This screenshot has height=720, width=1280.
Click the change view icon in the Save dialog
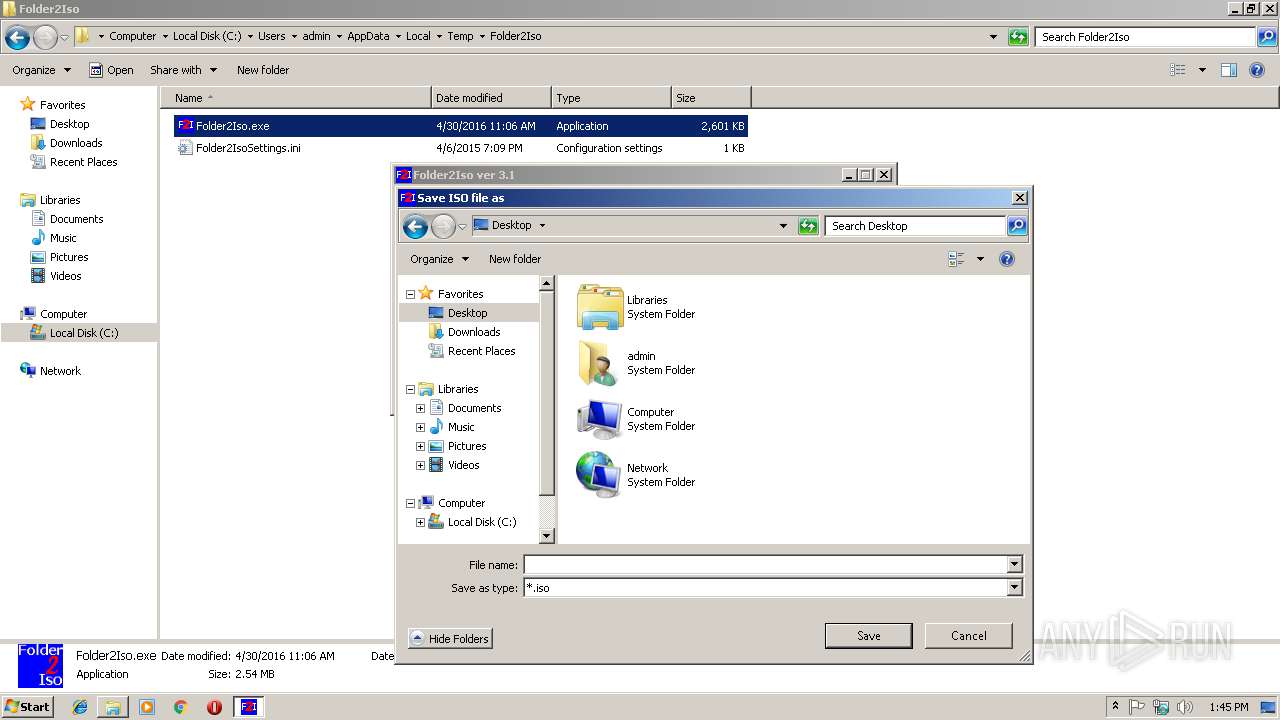click(957, 259)
